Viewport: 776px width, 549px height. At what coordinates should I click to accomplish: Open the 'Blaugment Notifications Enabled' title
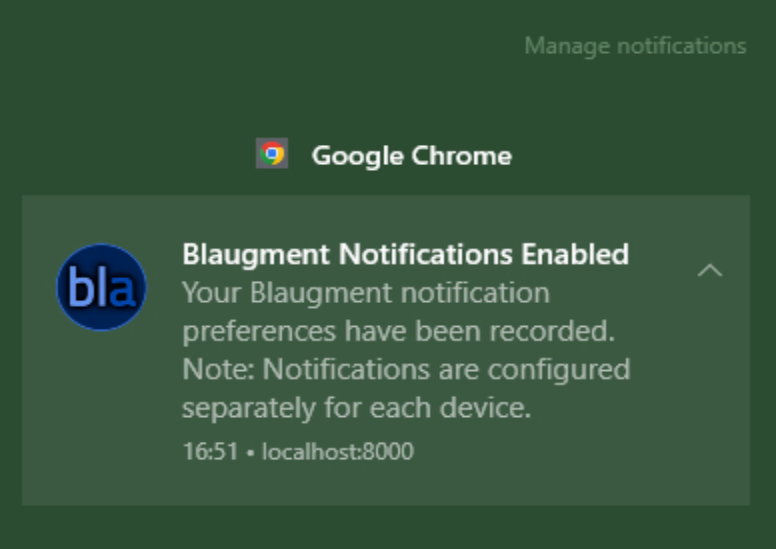click(405, 255)
